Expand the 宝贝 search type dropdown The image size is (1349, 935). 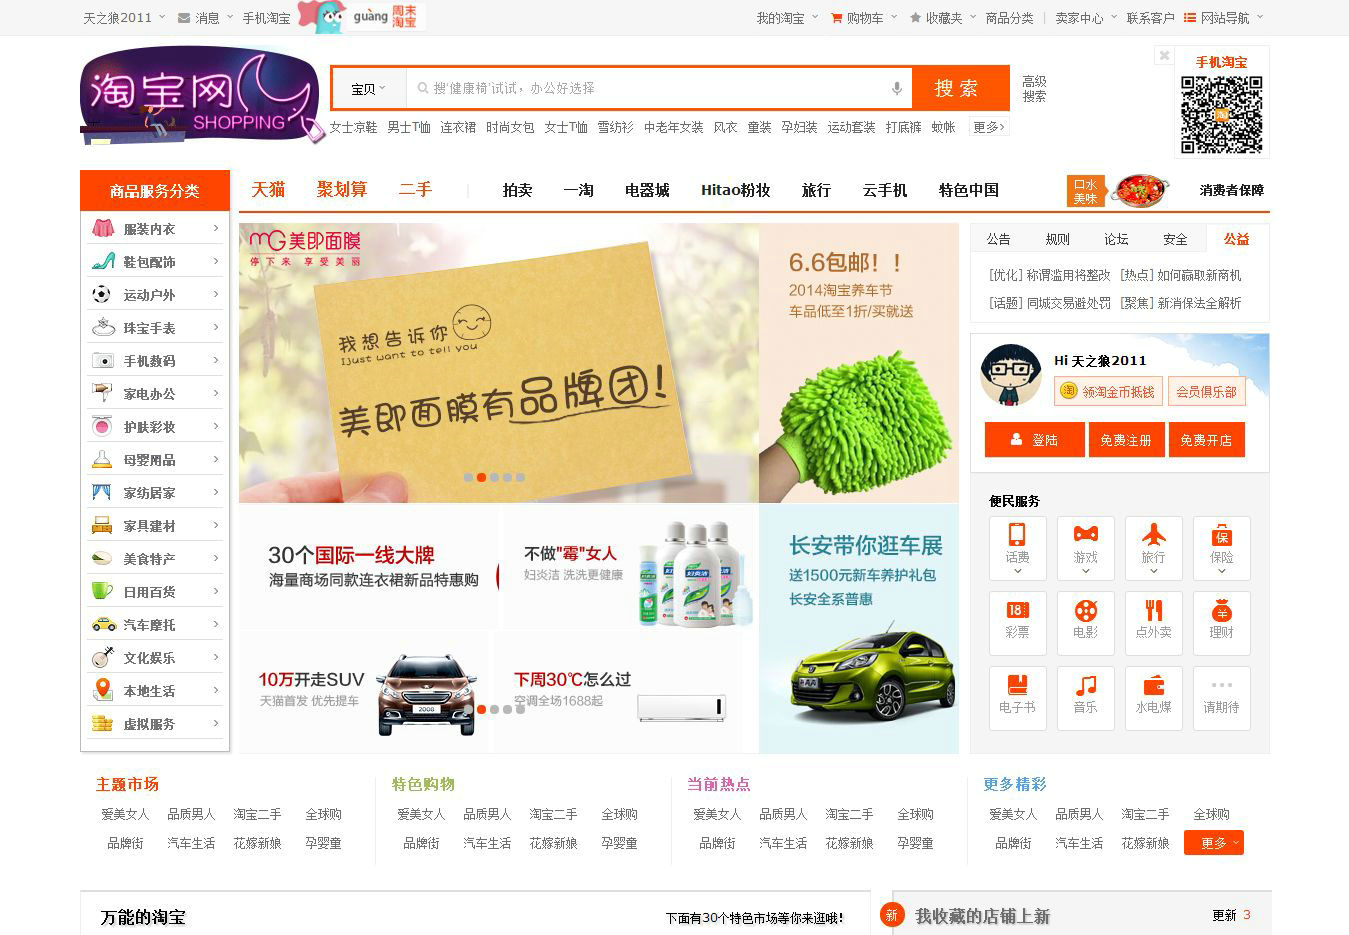(x=368, y=89)
